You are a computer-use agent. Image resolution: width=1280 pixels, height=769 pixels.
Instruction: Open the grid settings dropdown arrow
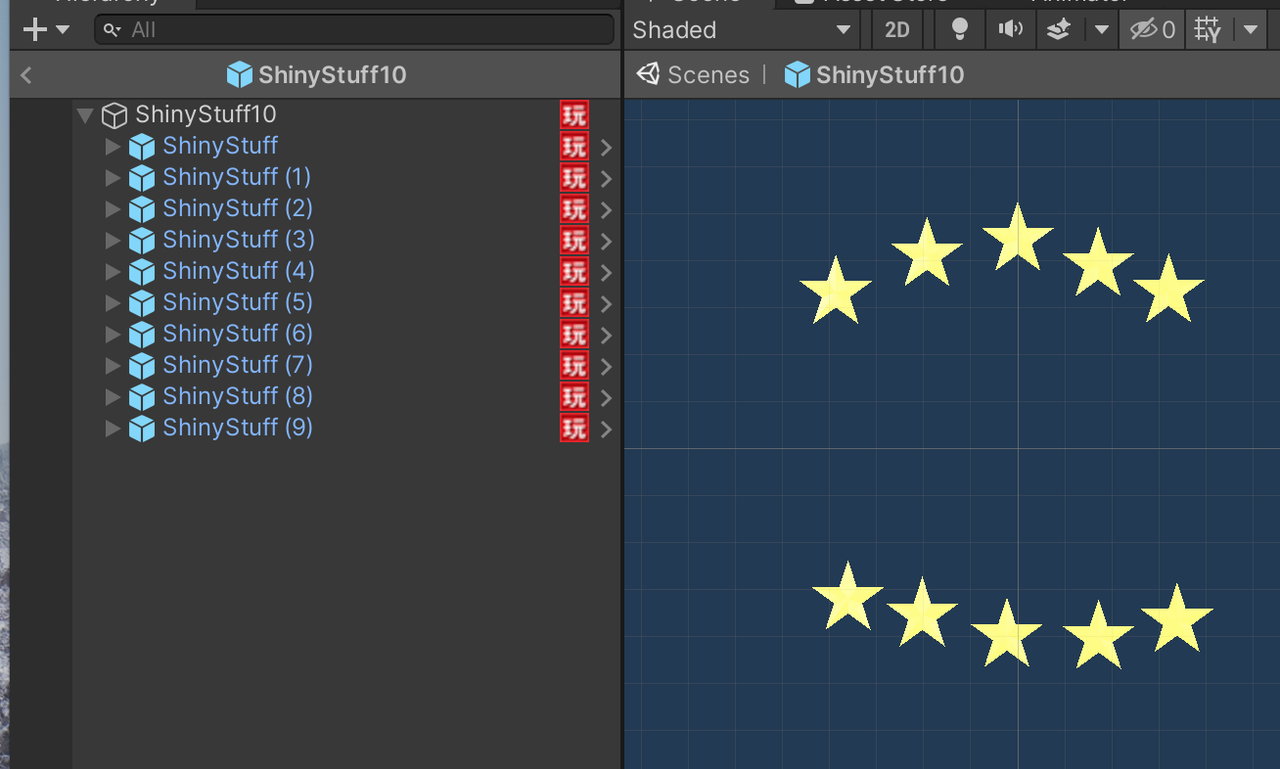pos(1250,30)
